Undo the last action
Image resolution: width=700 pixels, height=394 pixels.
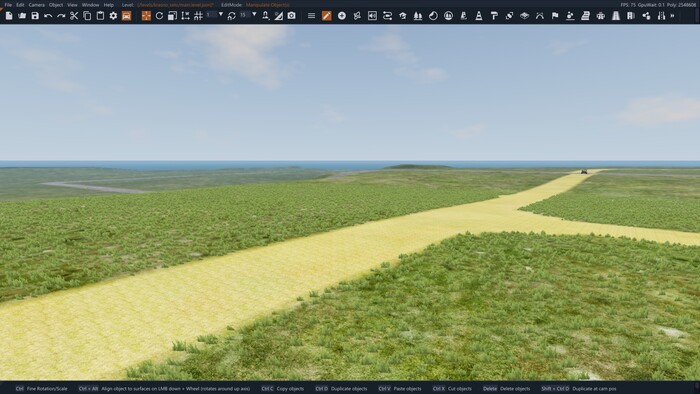click(48, 16)
